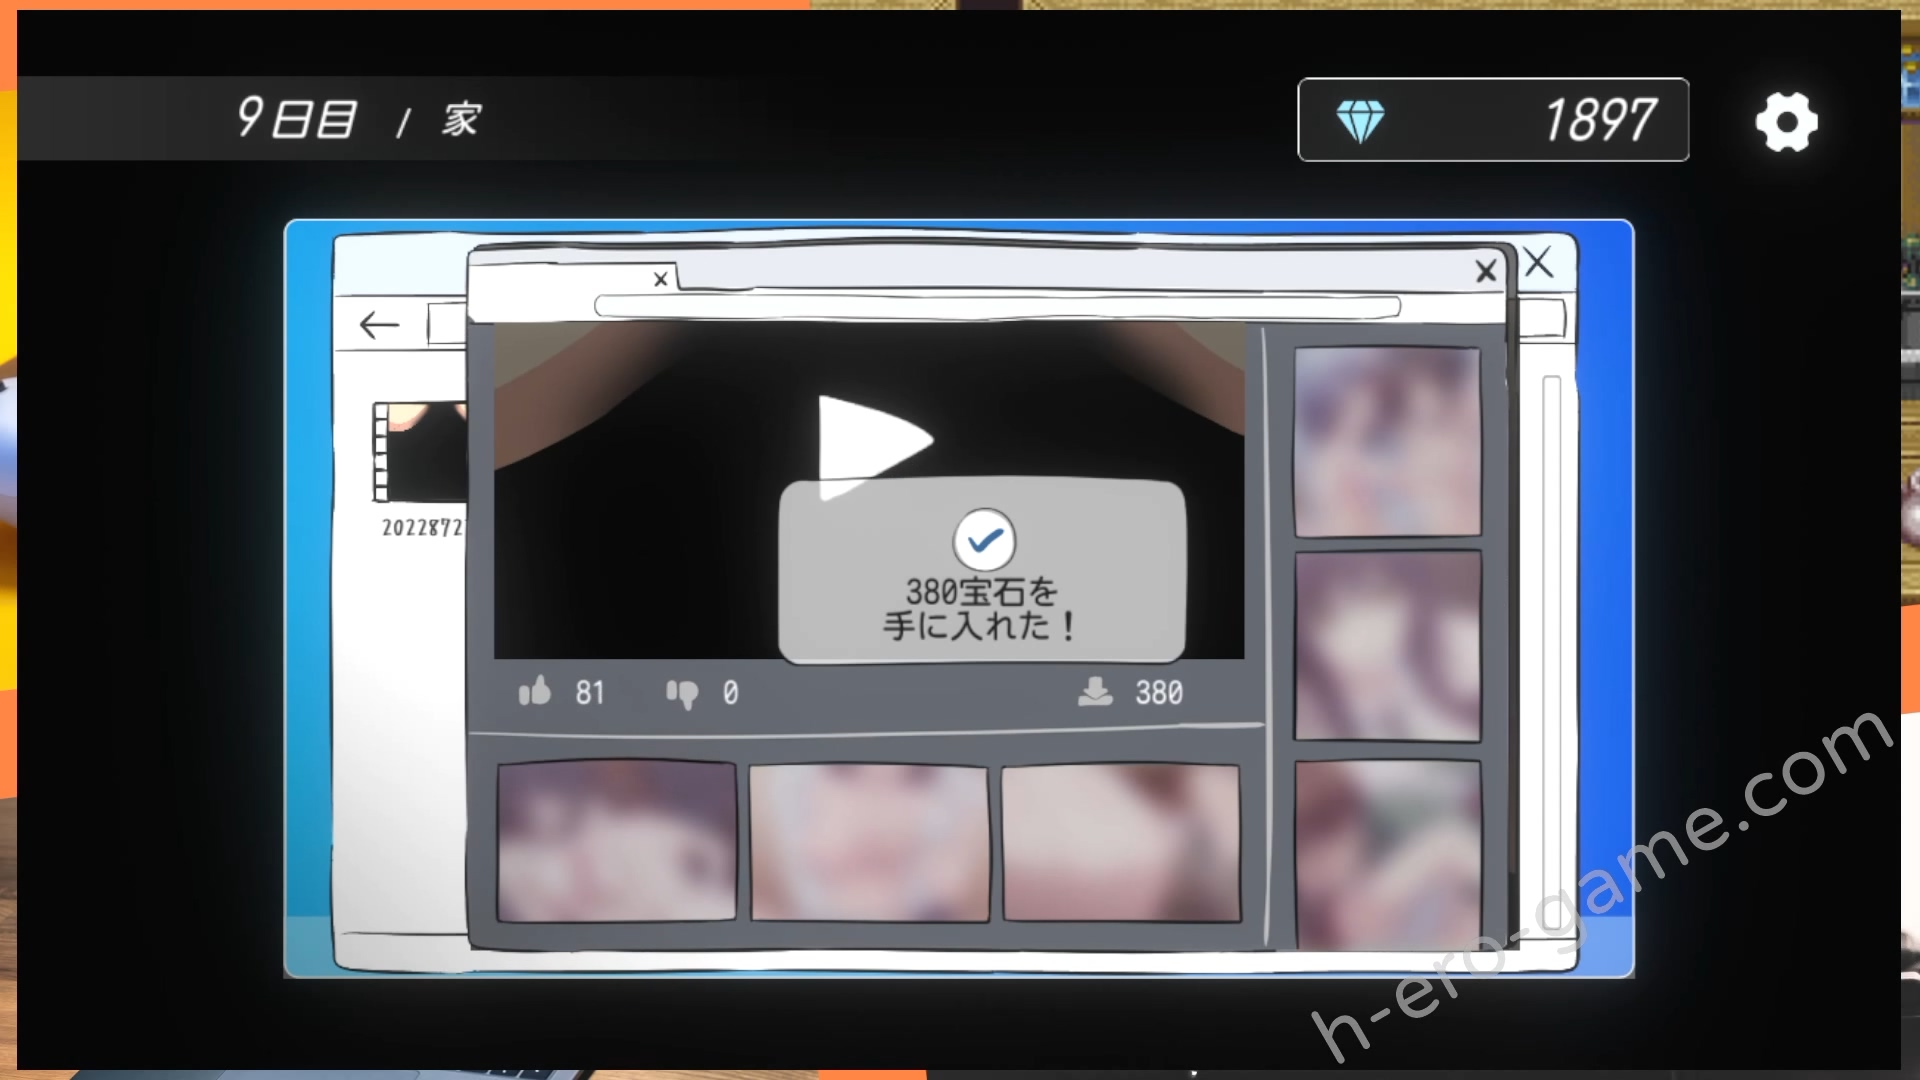Click the blue diamond gem icon
The width and height of the screenshot is (1920, 1080).
coord(1360,122)
